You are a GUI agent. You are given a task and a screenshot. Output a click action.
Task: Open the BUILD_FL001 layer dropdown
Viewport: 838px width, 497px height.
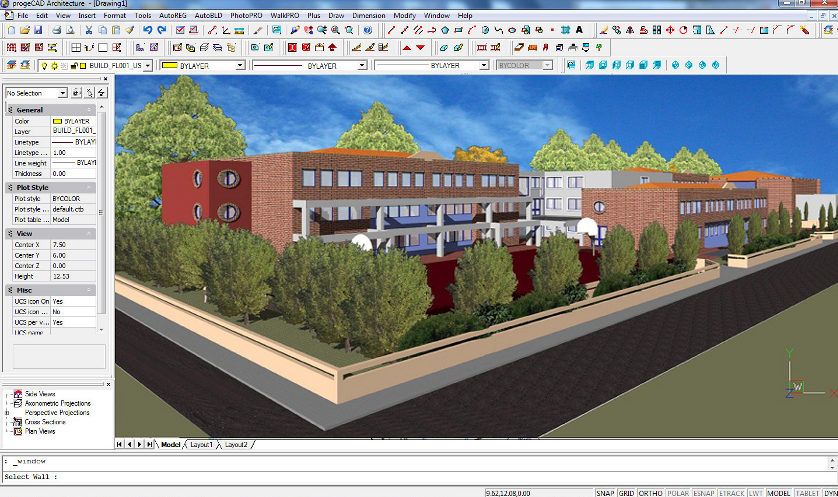[150, 66]
